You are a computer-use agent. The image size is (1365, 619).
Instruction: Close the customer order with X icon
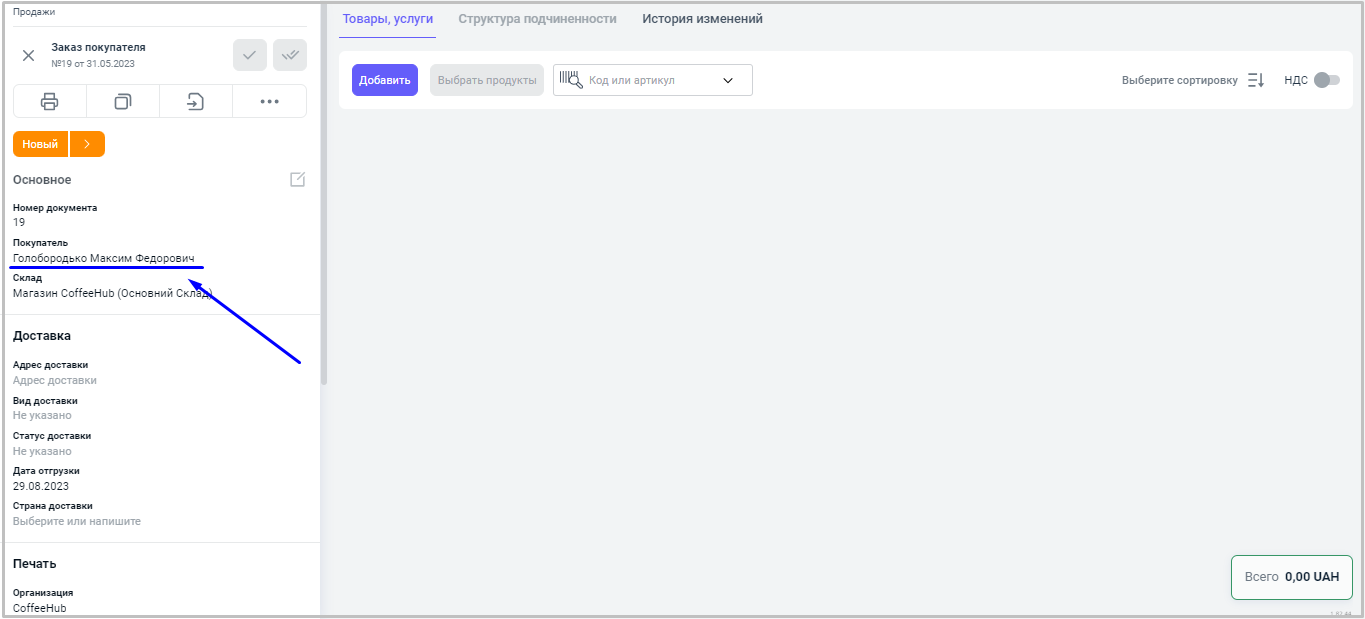pyautogui.click(x=29, y=55)
